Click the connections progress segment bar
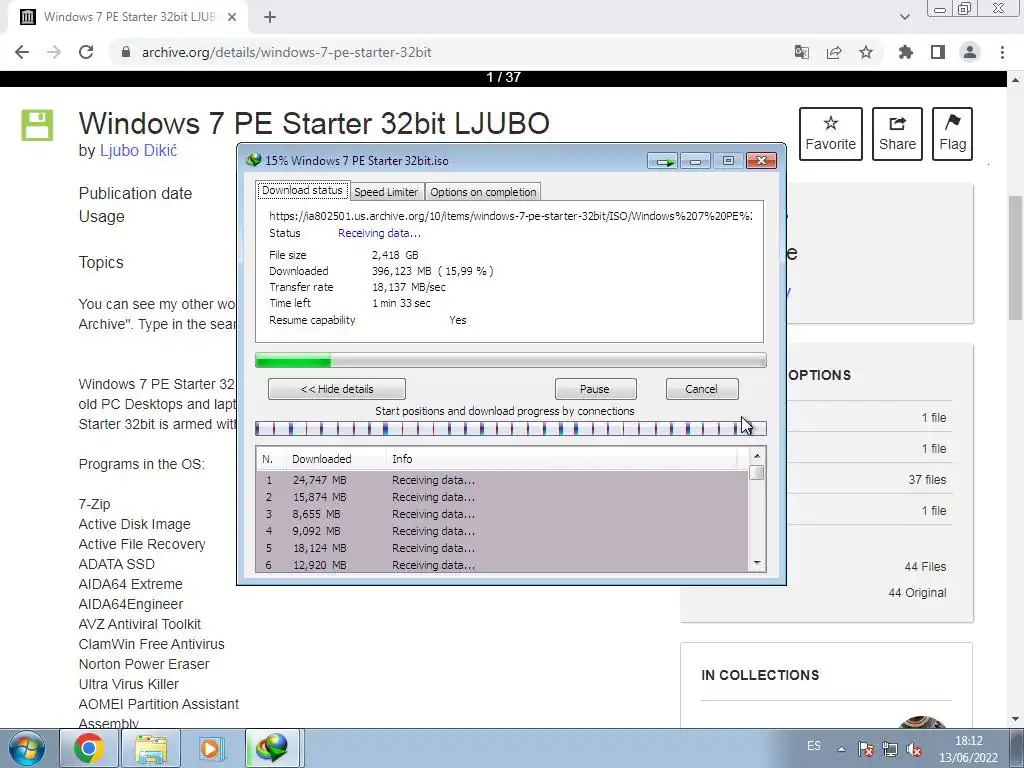This screenshot has width=1024, height=768. [511, 428]
